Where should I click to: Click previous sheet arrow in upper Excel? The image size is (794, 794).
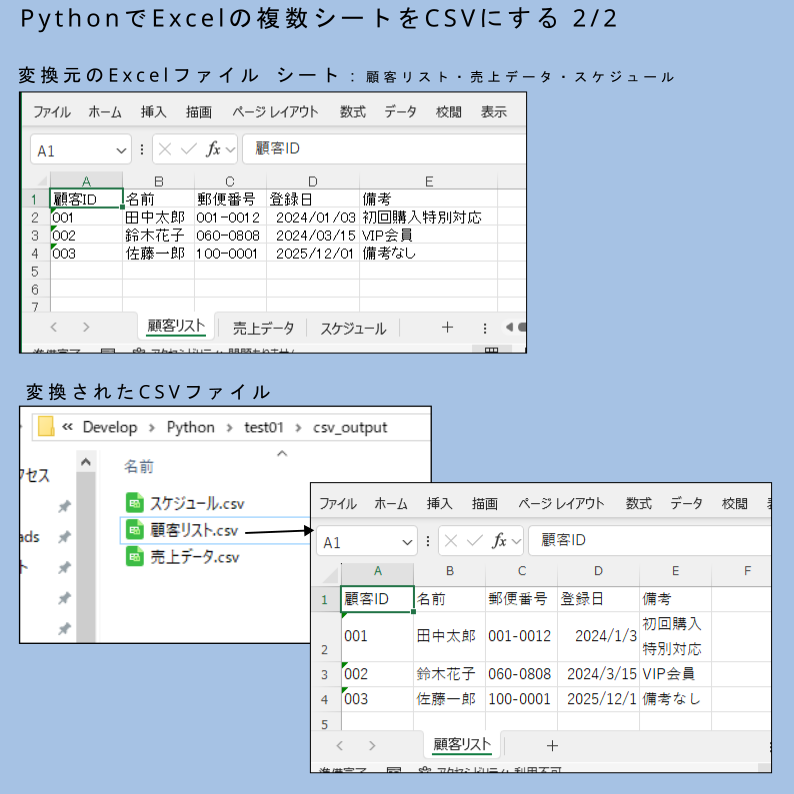pos(54,328)
